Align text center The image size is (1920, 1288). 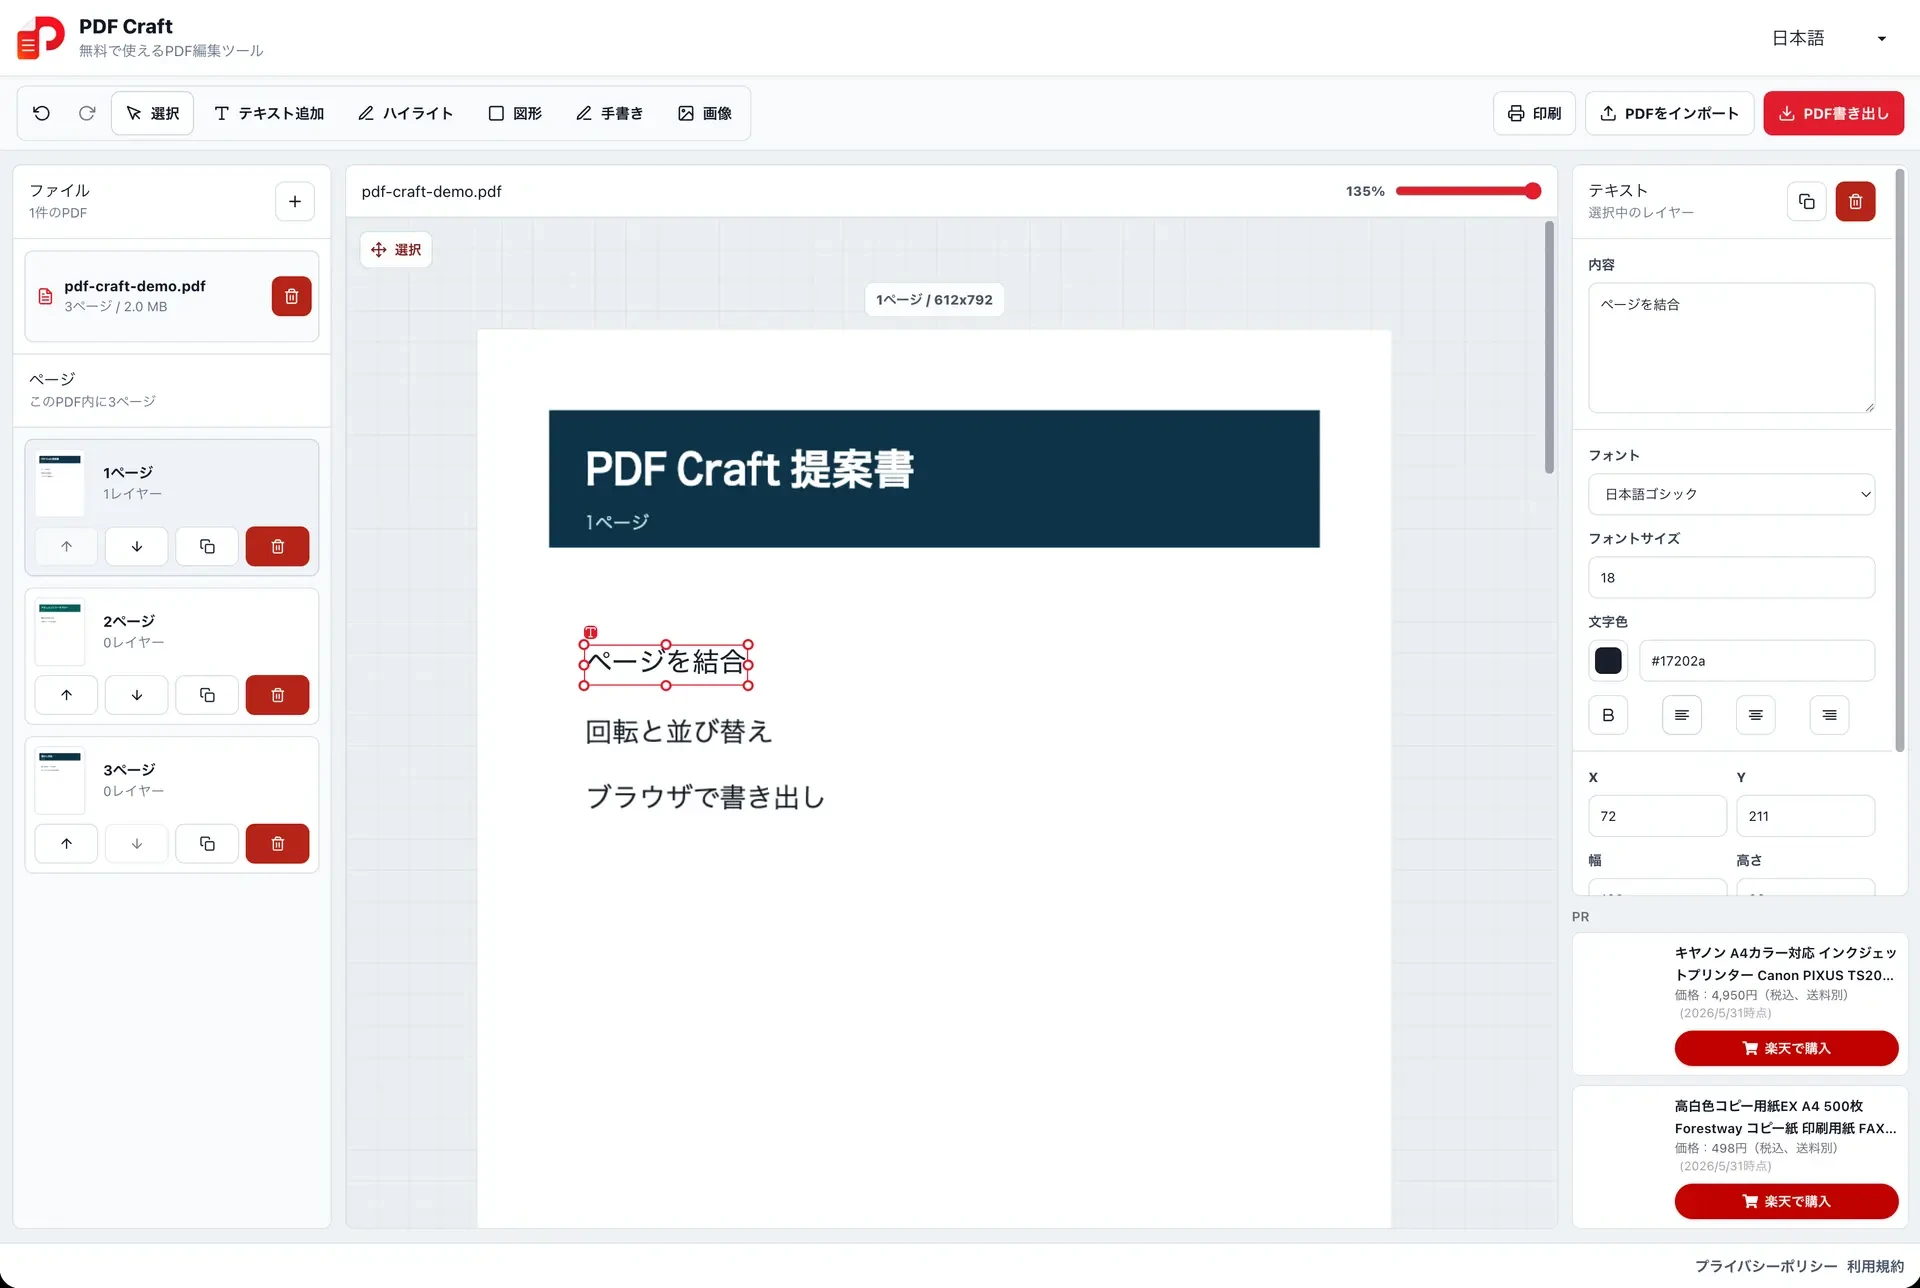point(1755,715)
